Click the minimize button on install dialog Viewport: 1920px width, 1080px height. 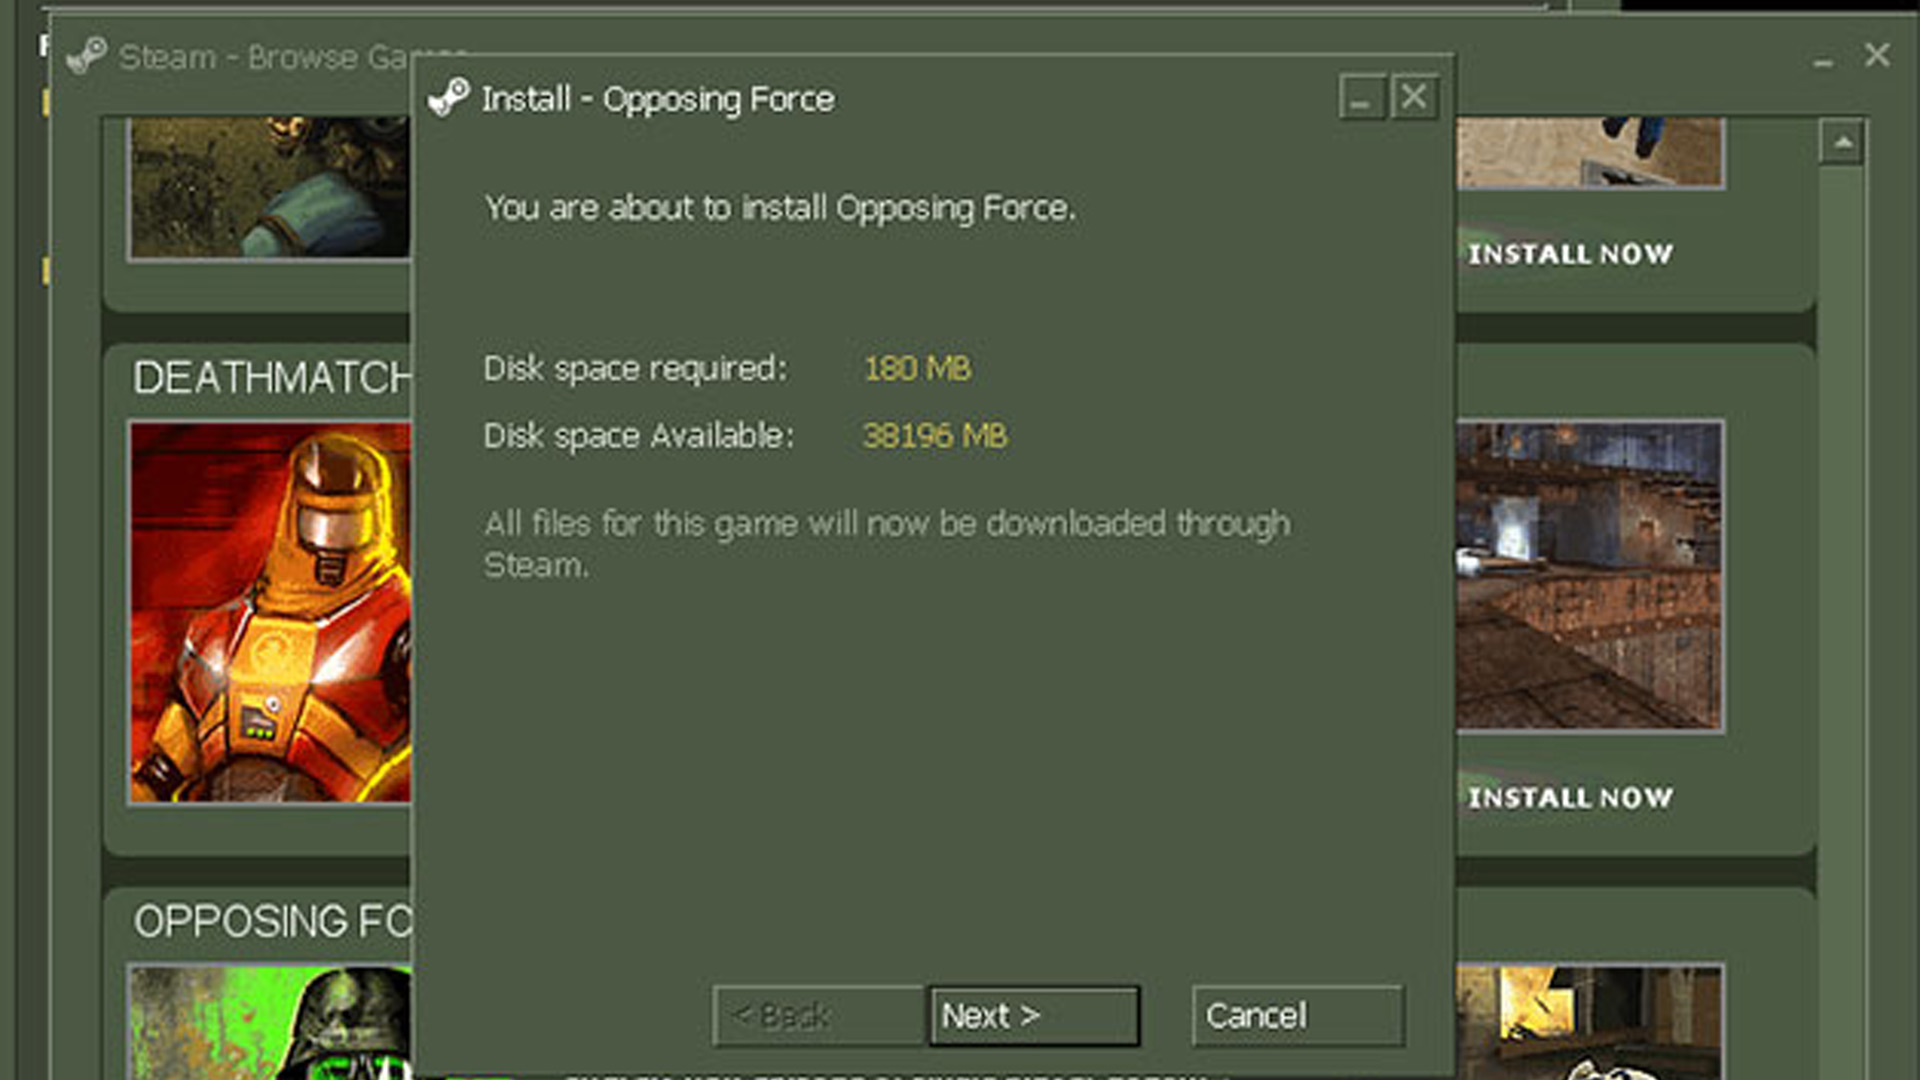1361,98
